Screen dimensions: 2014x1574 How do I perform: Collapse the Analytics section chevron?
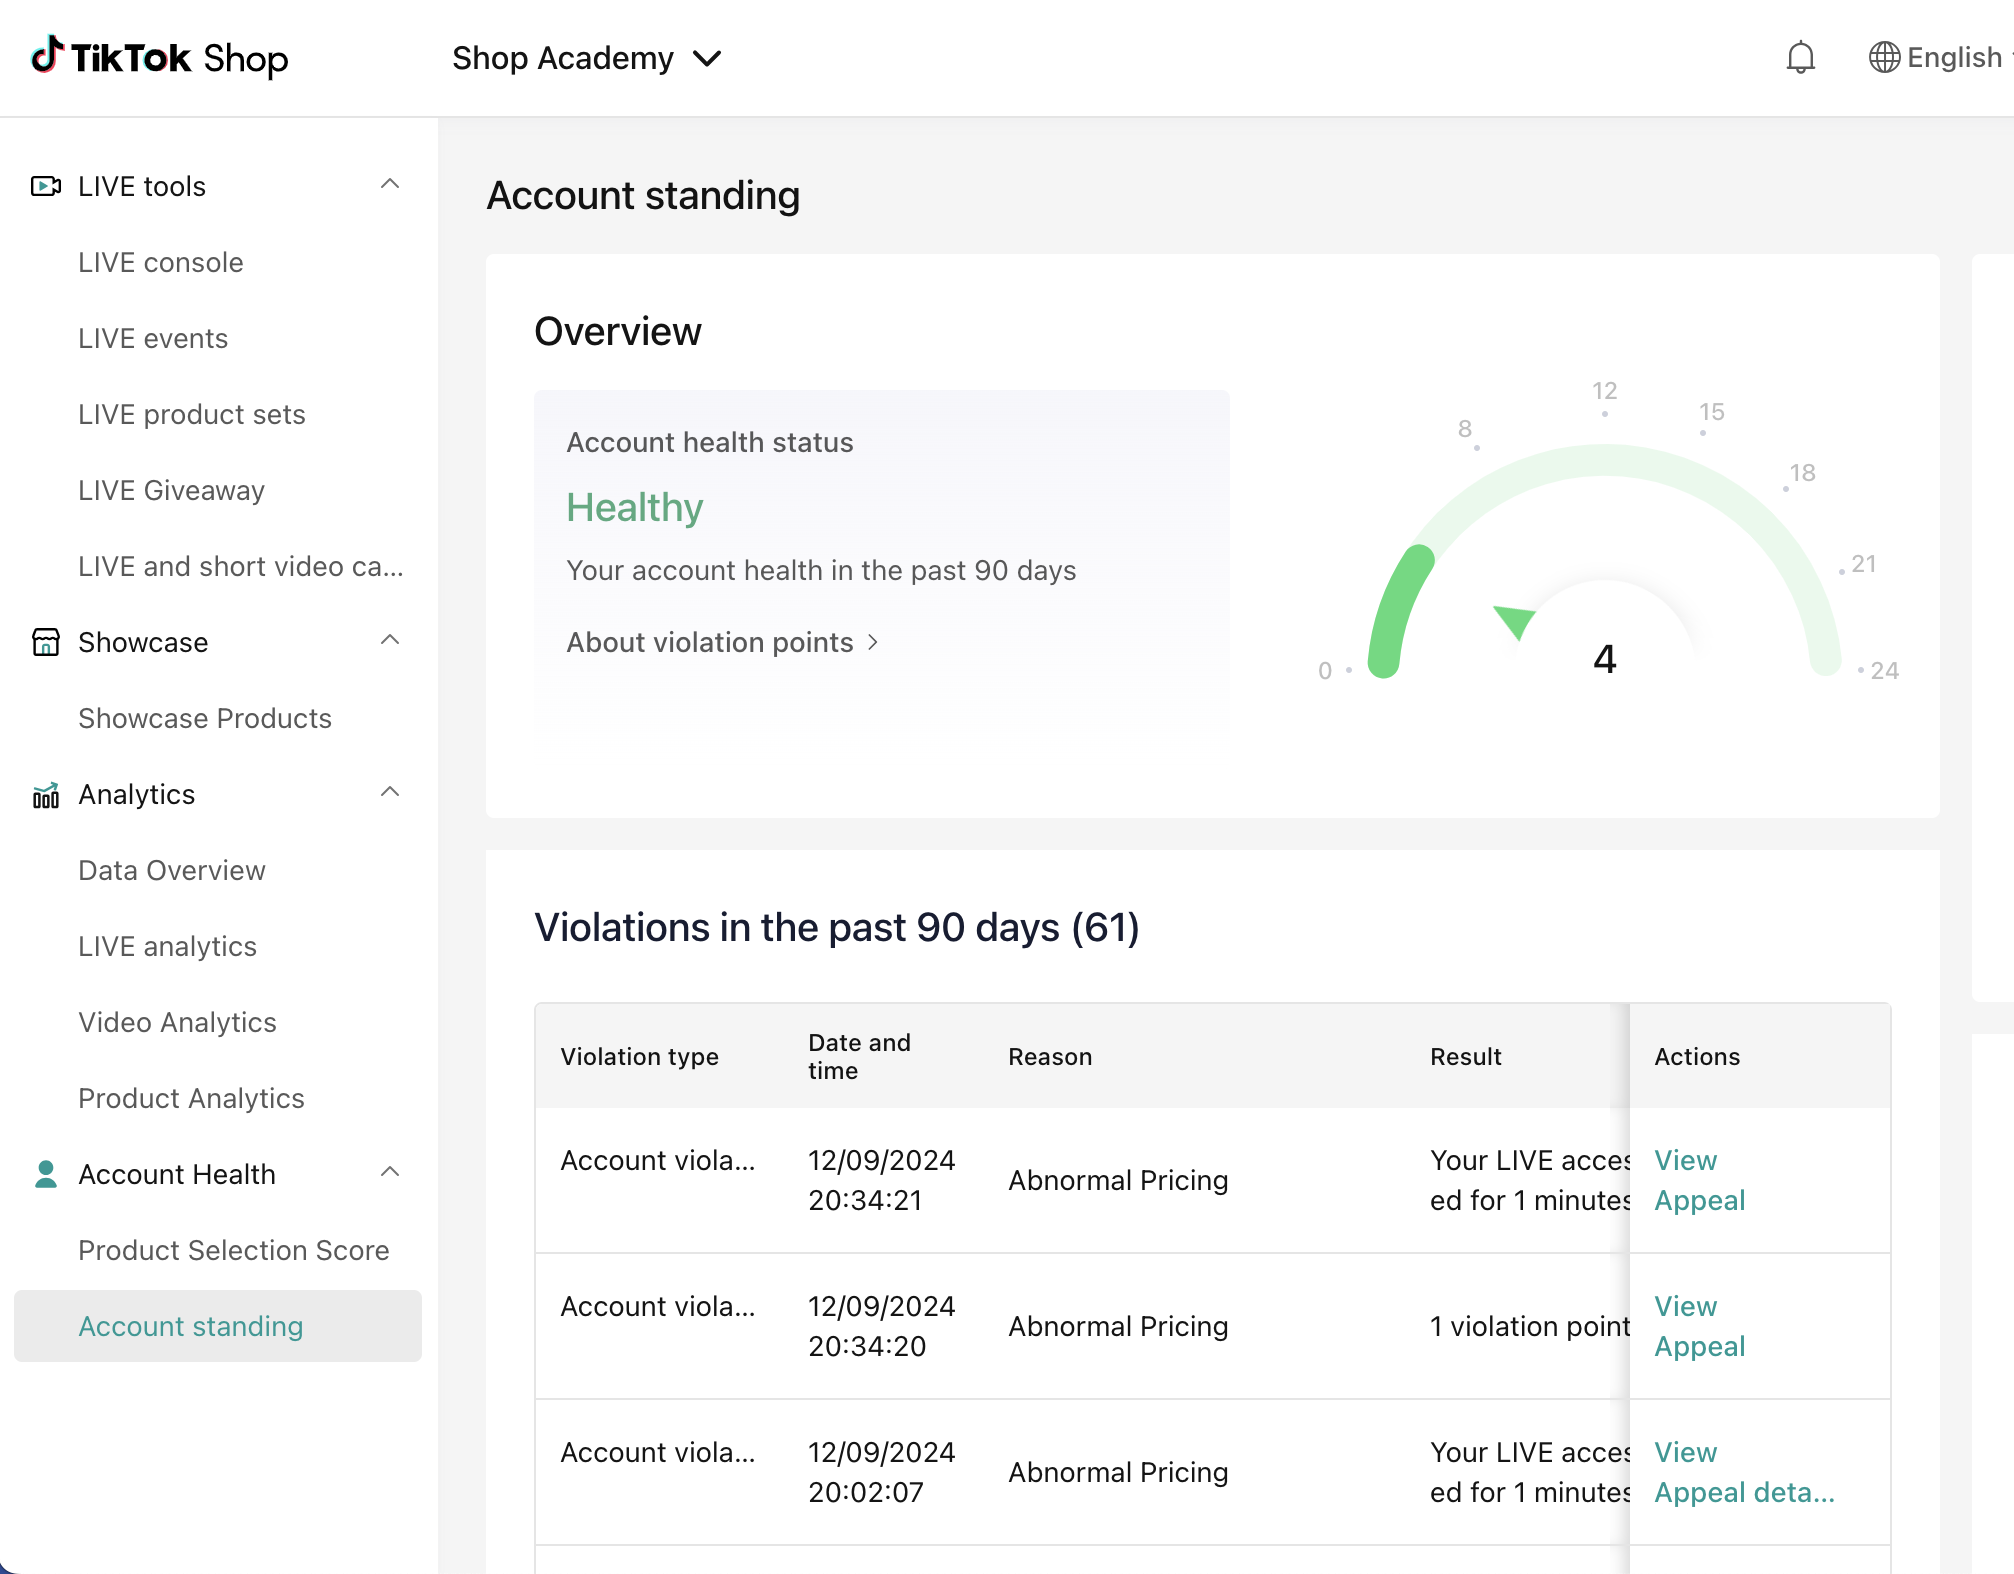390,793
